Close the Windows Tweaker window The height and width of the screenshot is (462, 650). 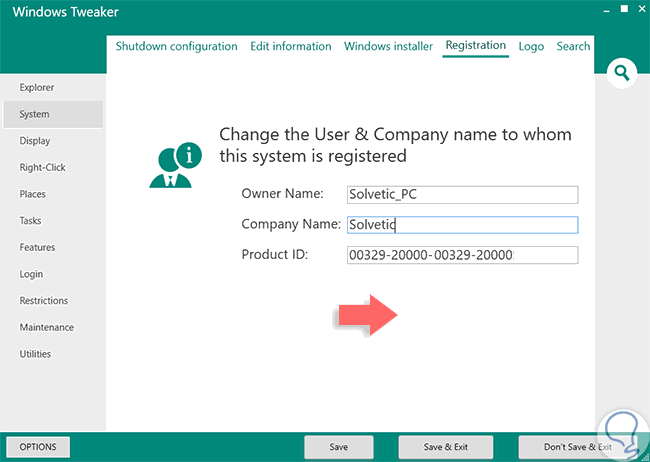(642, 8)
